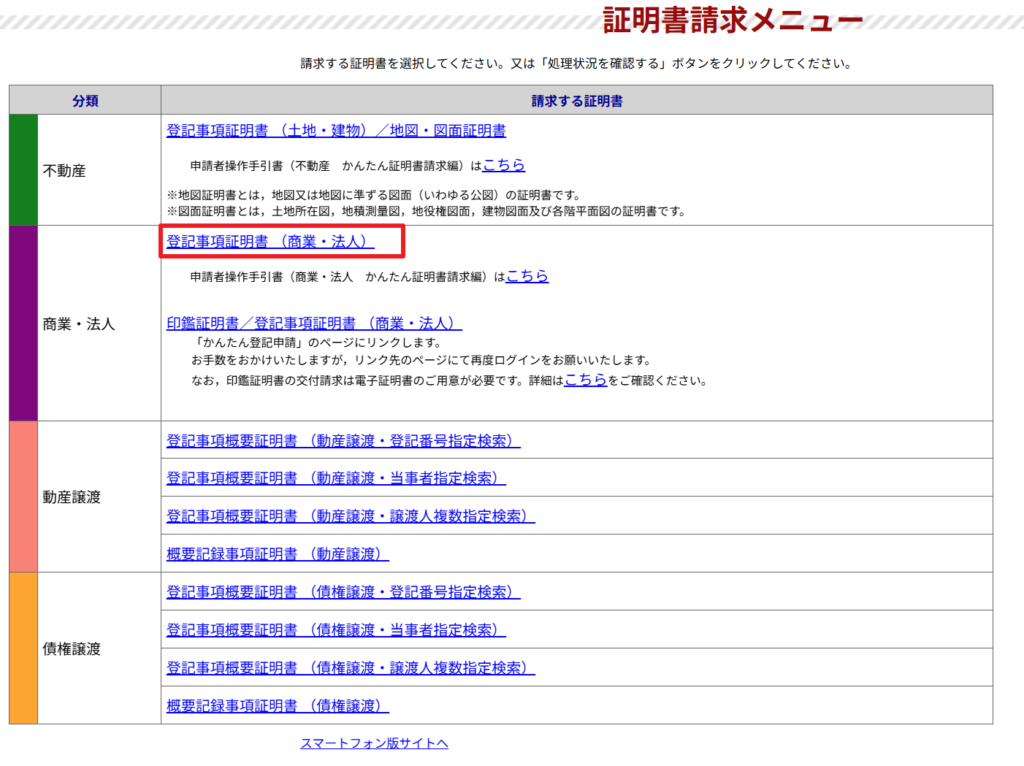1024x766 pixels.
Task: Click the 分類 column header
Action: click(x=85, y=101)
